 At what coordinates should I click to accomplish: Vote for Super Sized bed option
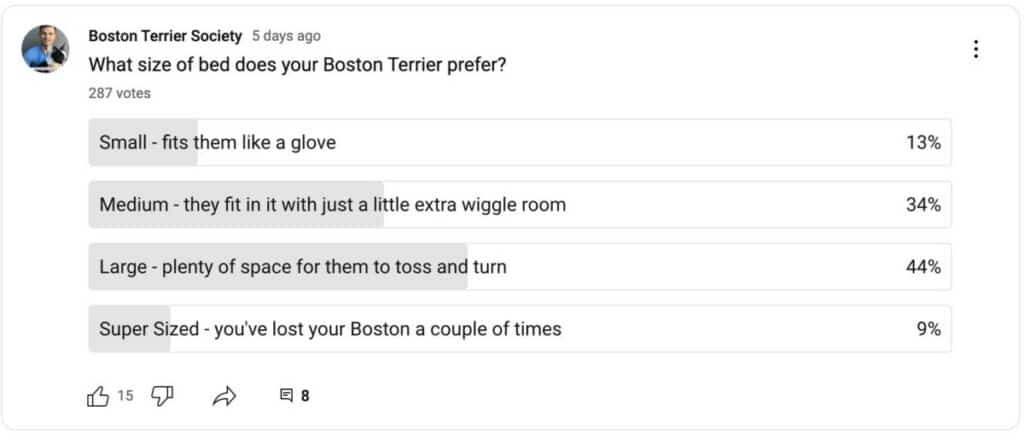pyautogui.click(x=520, y=328)
